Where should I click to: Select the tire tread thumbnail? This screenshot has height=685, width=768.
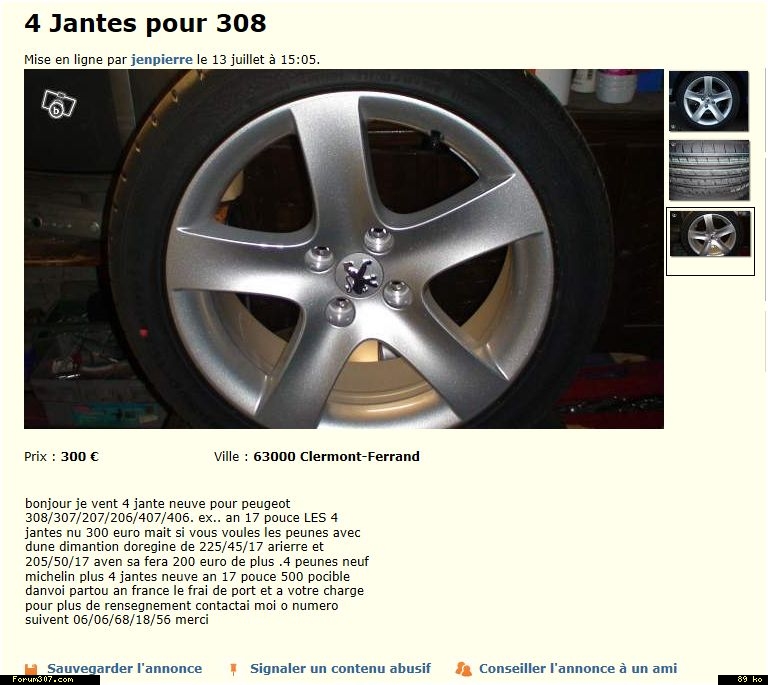pos(709,170)
